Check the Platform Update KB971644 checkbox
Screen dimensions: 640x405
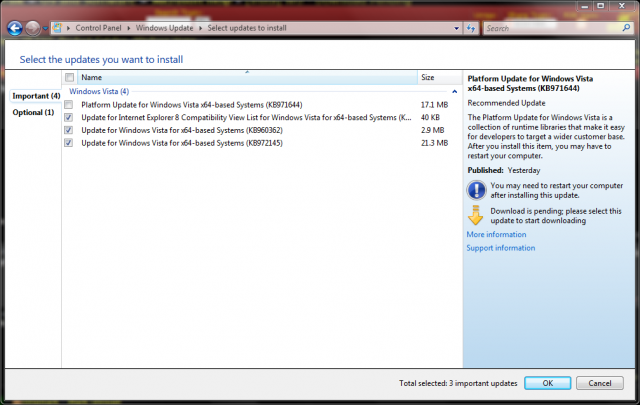pyautogui.click(x=69, y=105)
